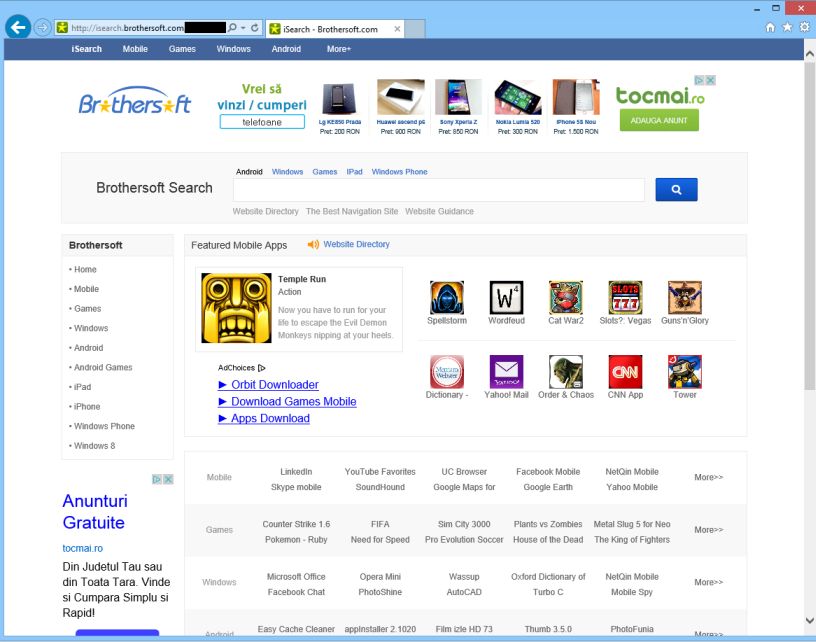The width and height of the screenshot is (816, 642).
Task: Close the iSearch - Brothersoft.com tab
Action: pyautogui.click(x=397, y=29)
